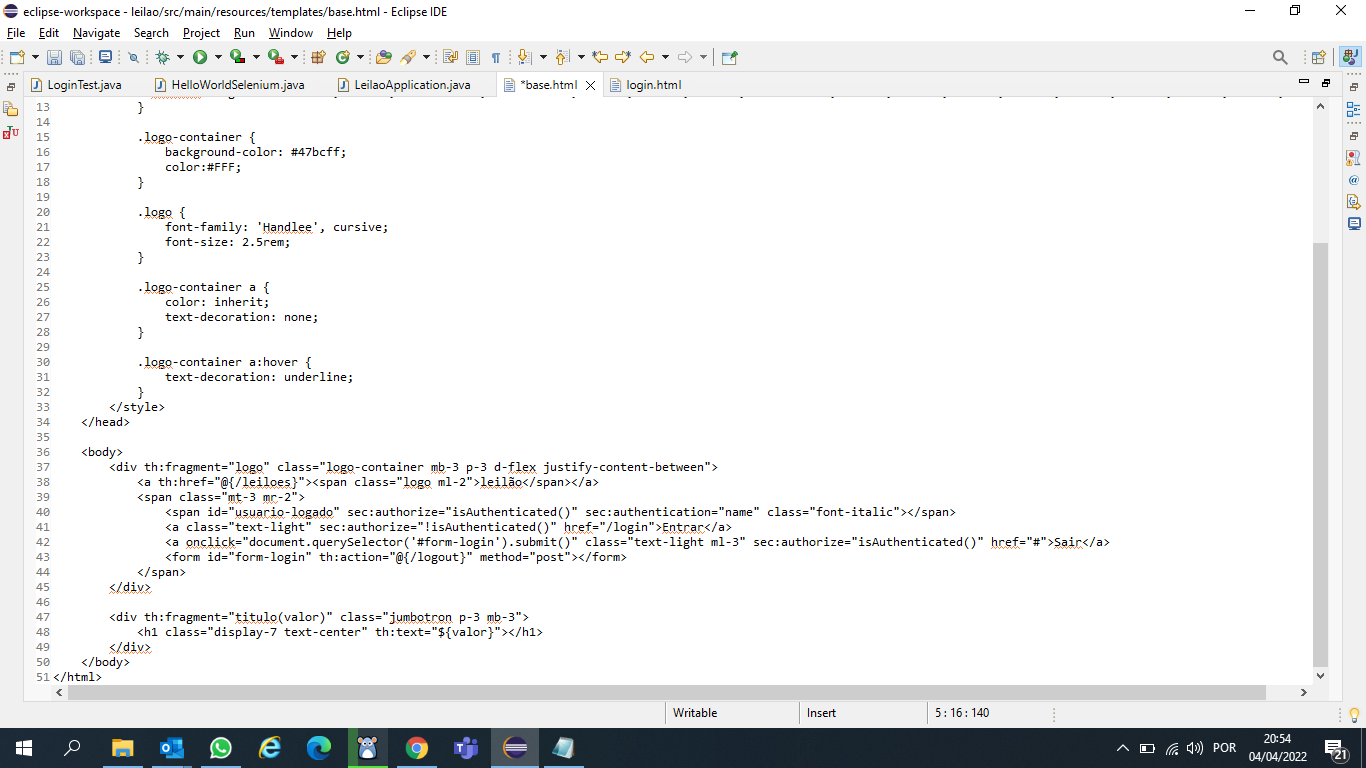This screenshot has height=768, width=1366.
Task: Toggle Skip All Breakpoints icon
Action: tap(133, 57)
